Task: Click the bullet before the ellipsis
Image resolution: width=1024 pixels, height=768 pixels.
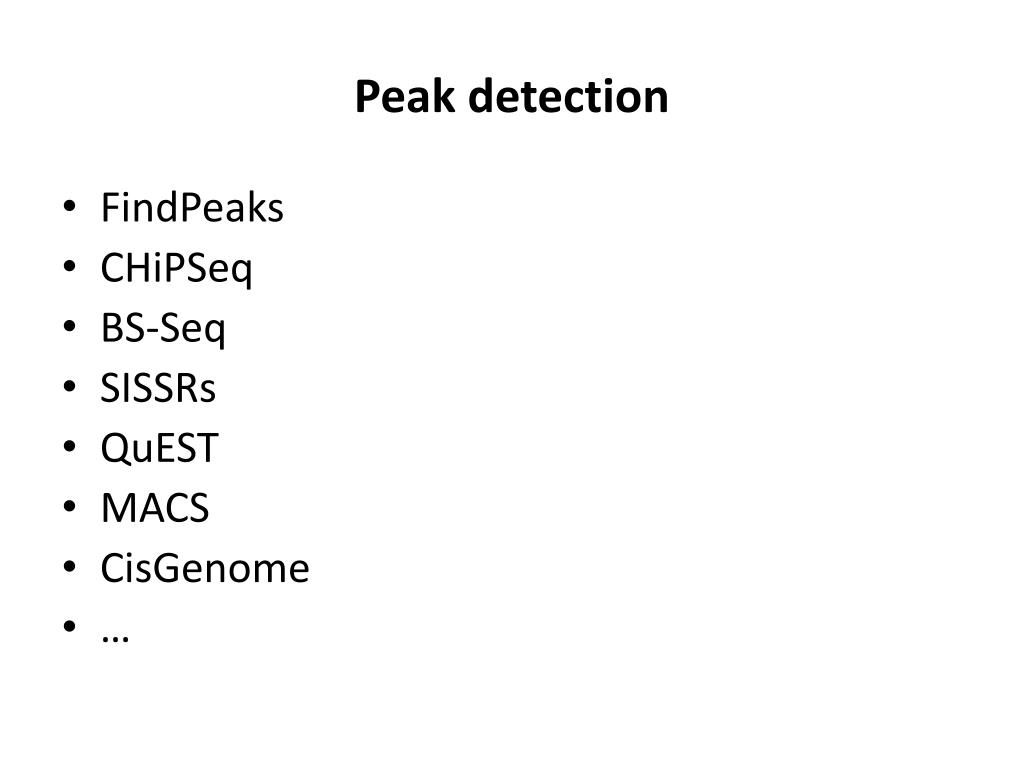Action: coord(70,627)
